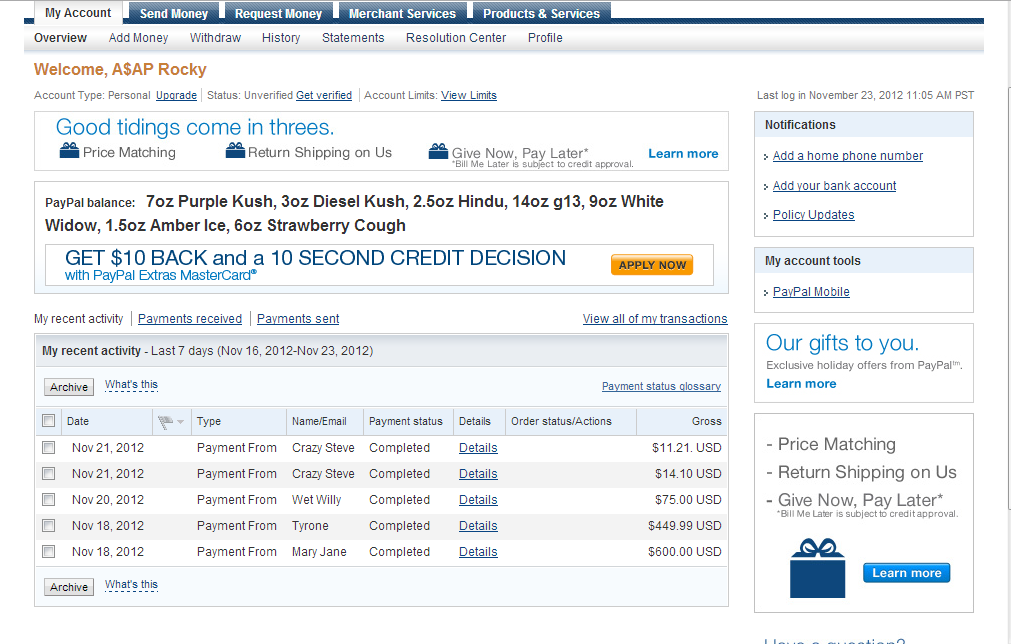This screenshot has height=644, width=1011.
Task: Open the Send Money tab
Action: pos(173,13)
